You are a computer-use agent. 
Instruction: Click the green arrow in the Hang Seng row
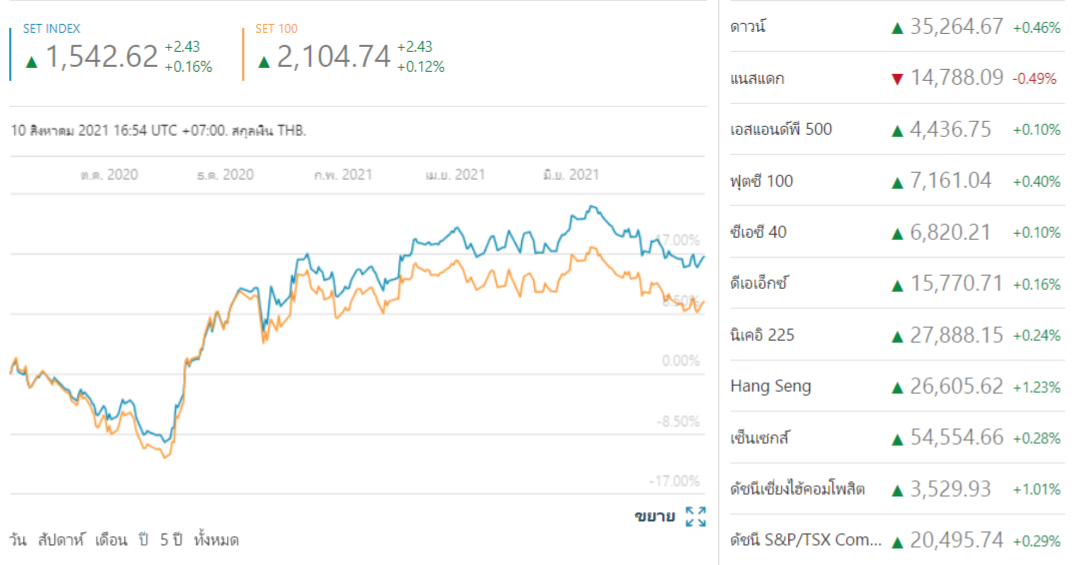click(x=897, y=387)
